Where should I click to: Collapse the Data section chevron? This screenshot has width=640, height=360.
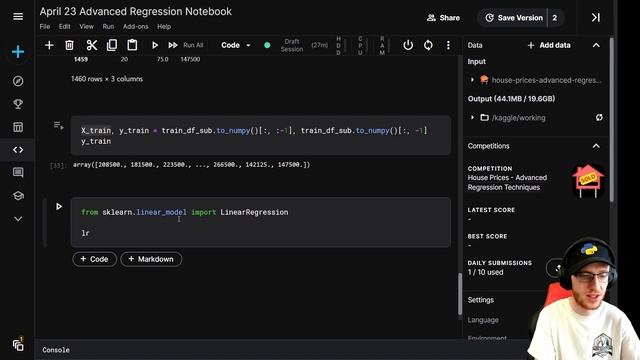pyautogui.click(x=596, y=45)
